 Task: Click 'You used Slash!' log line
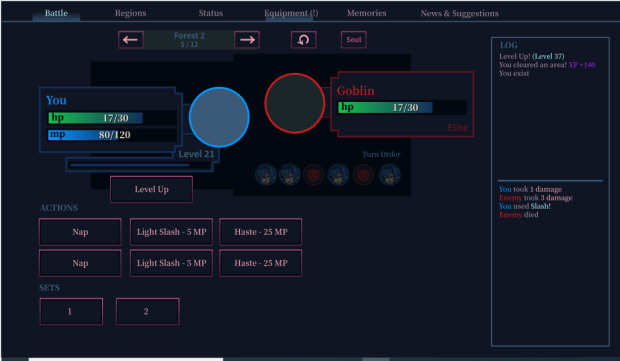[x=525, y=206]
